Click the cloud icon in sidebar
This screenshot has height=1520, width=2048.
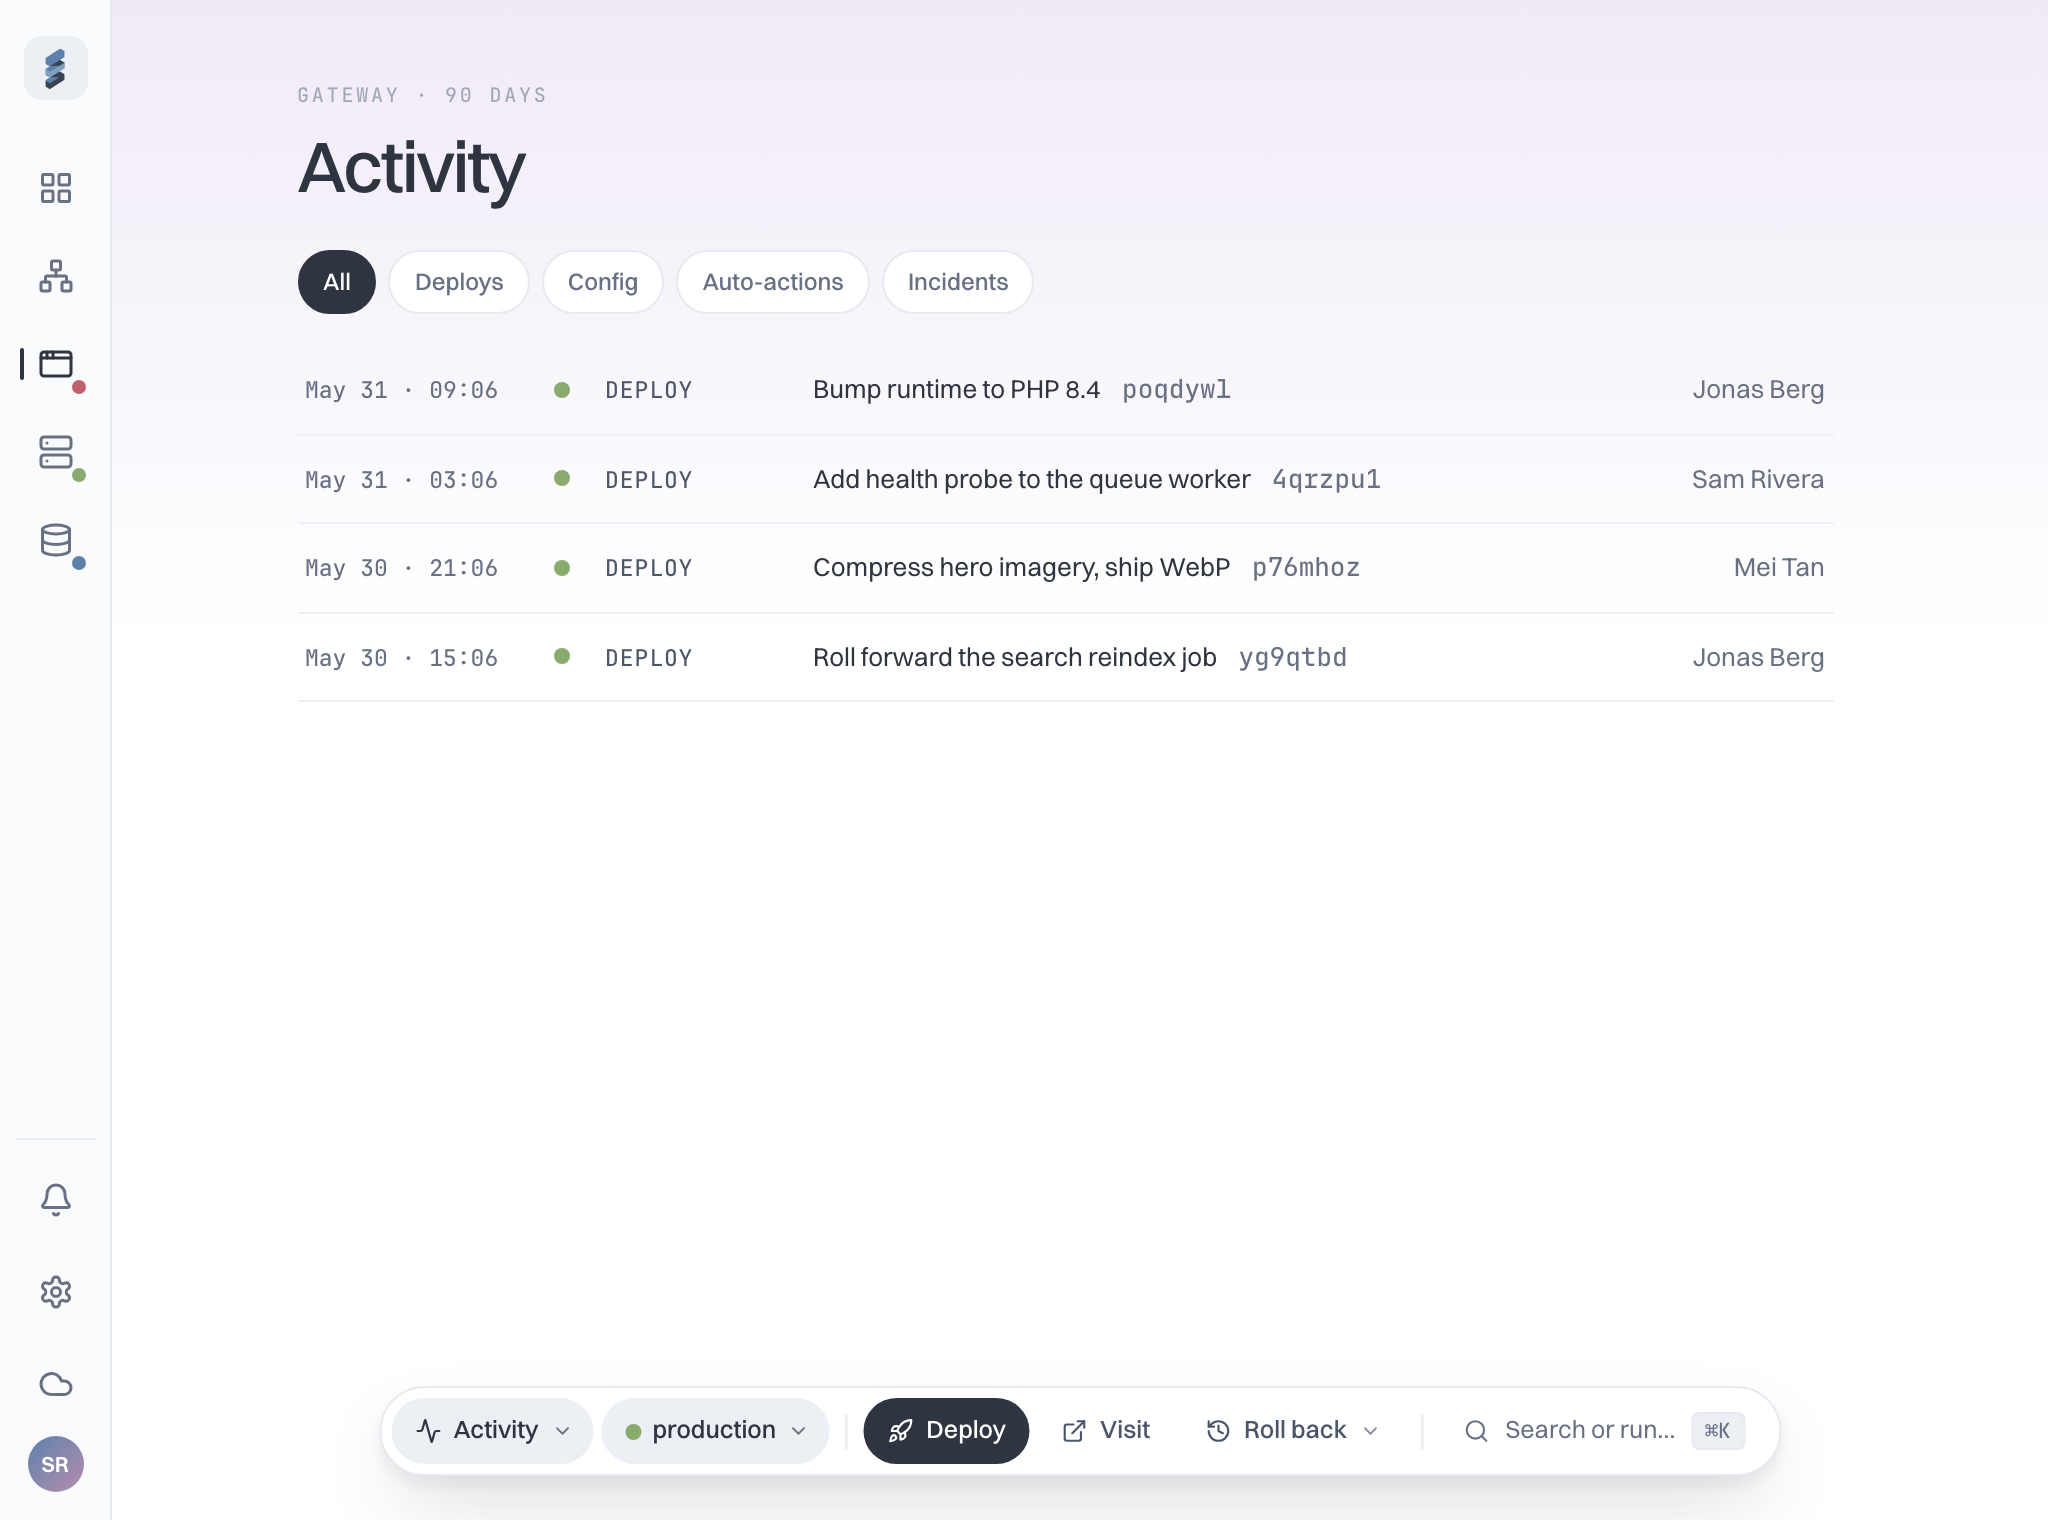56,1384
